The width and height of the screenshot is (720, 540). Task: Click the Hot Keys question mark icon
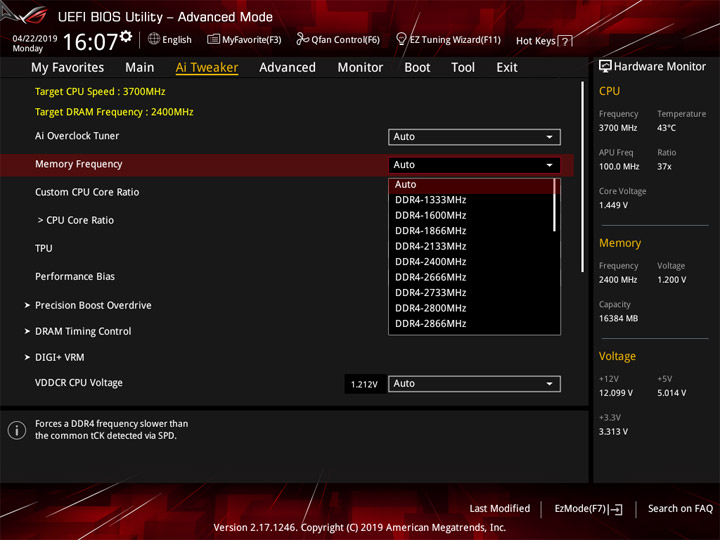(x=566, y=41)
